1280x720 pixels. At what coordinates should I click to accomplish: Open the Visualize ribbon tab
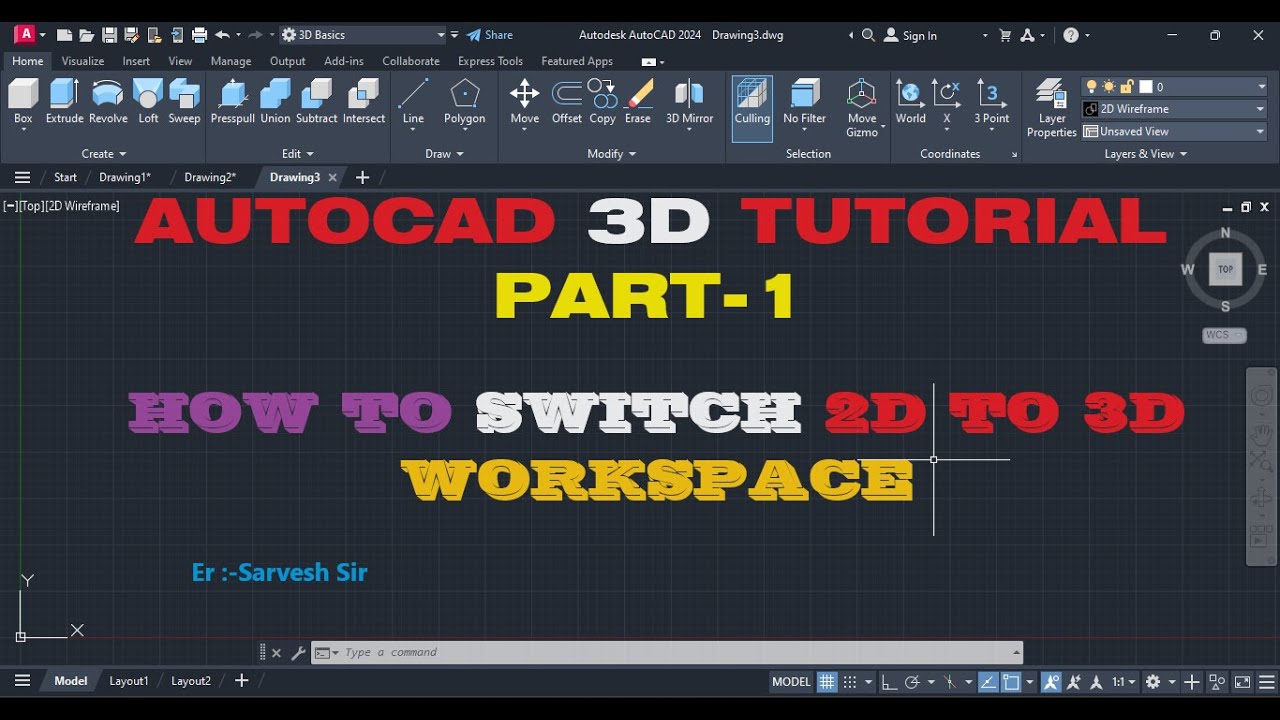point(83,61)
